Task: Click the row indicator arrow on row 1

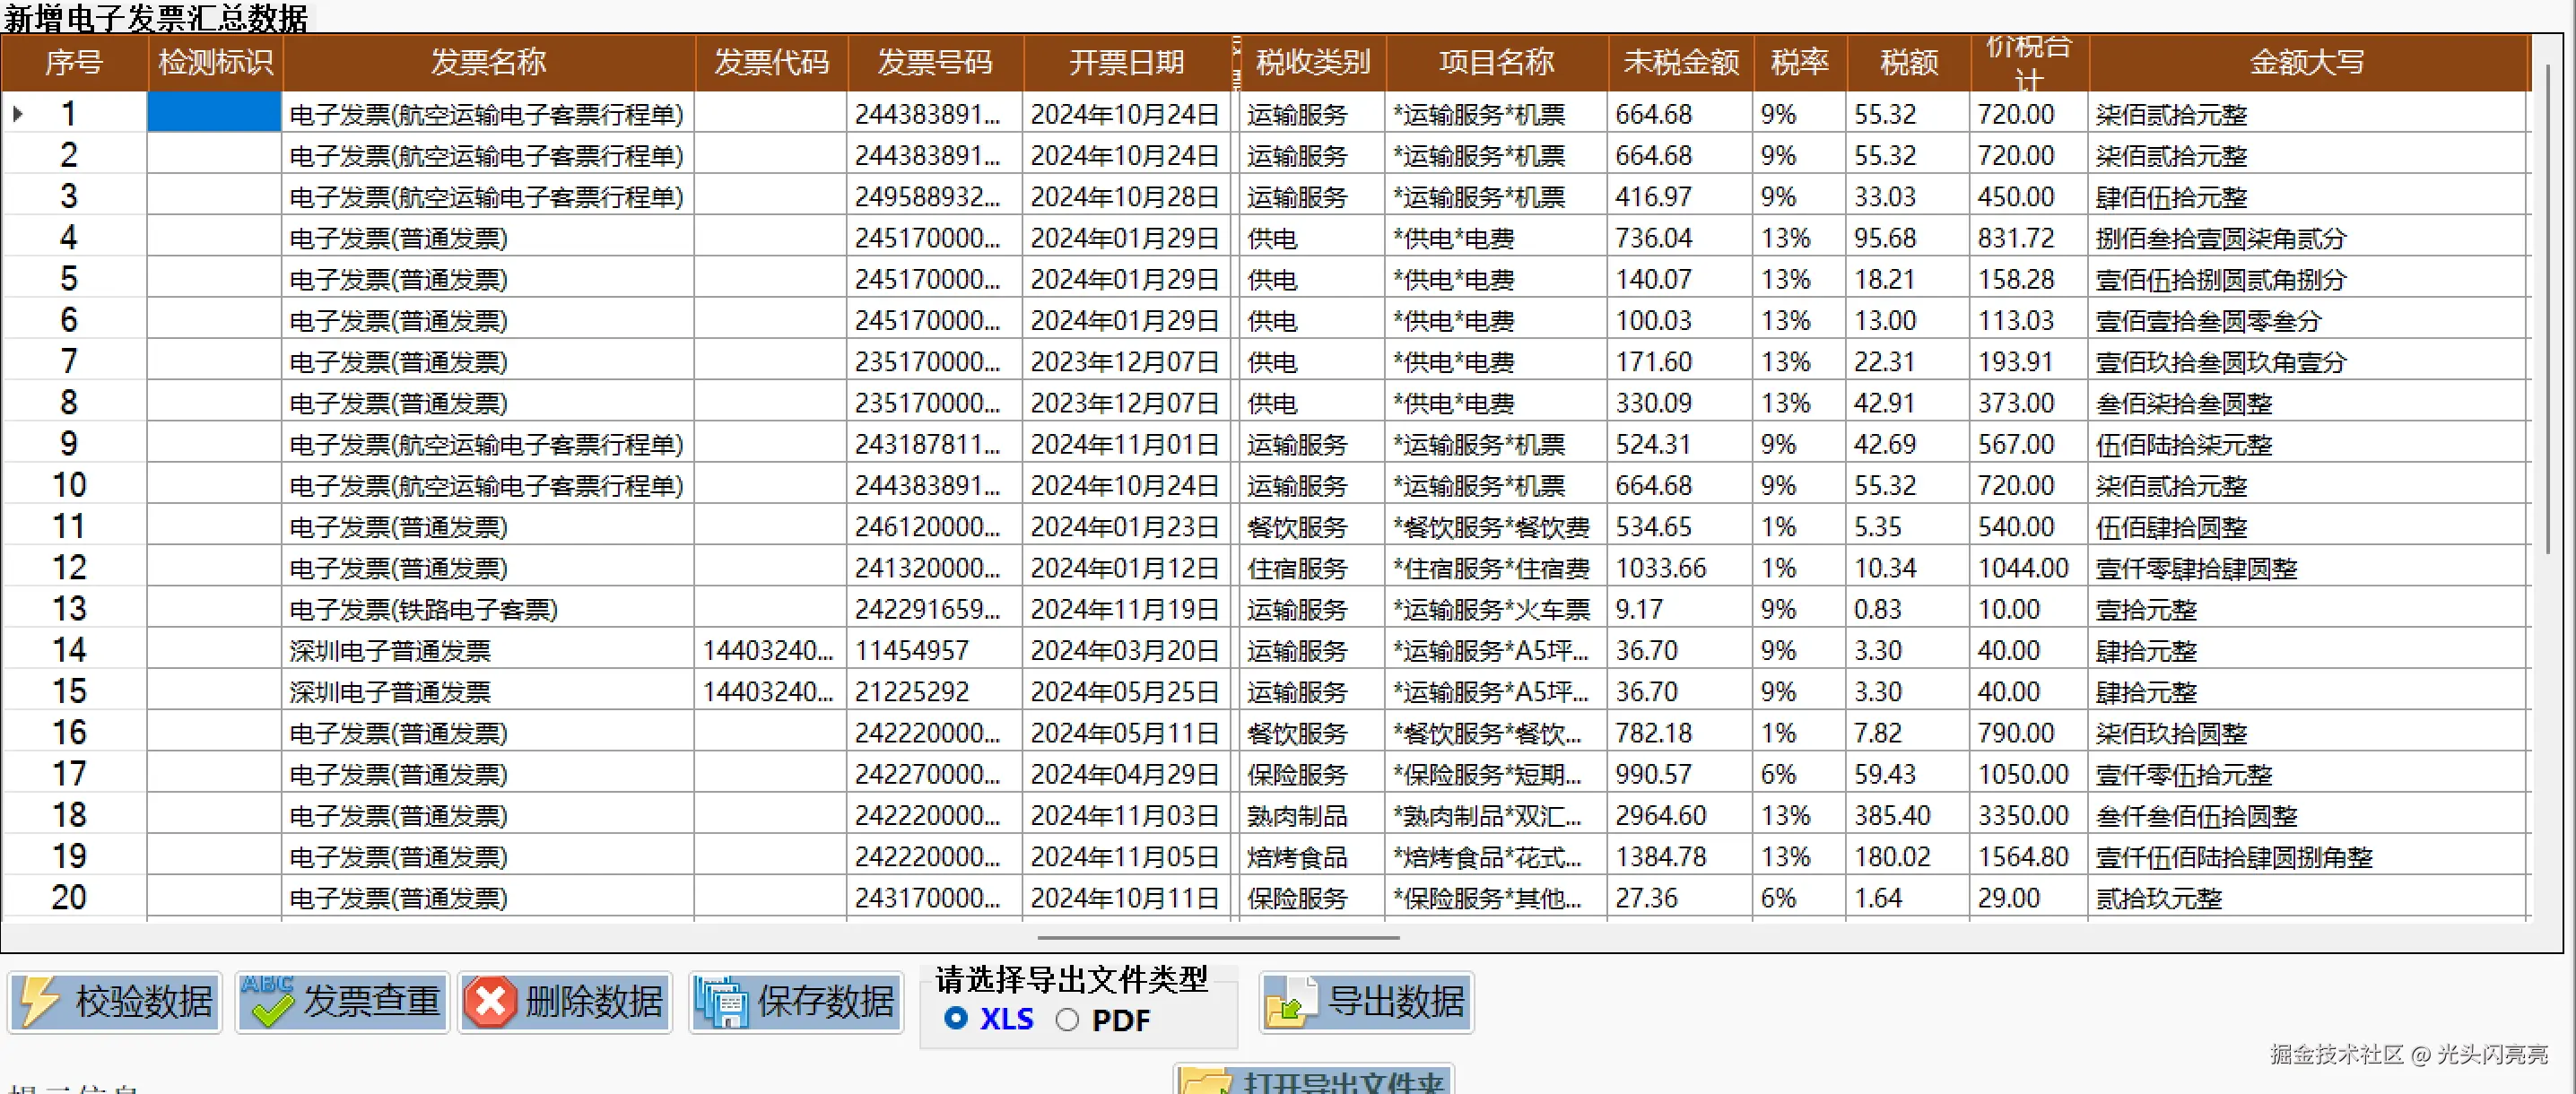Action: [18, 114]
